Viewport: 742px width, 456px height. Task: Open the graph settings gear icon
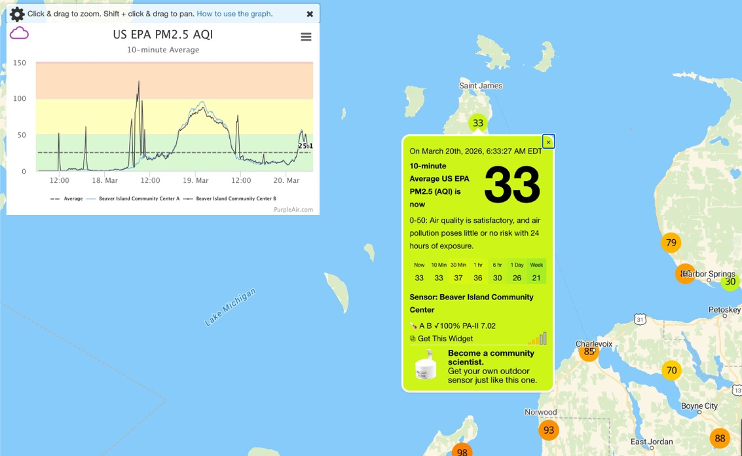16,14
